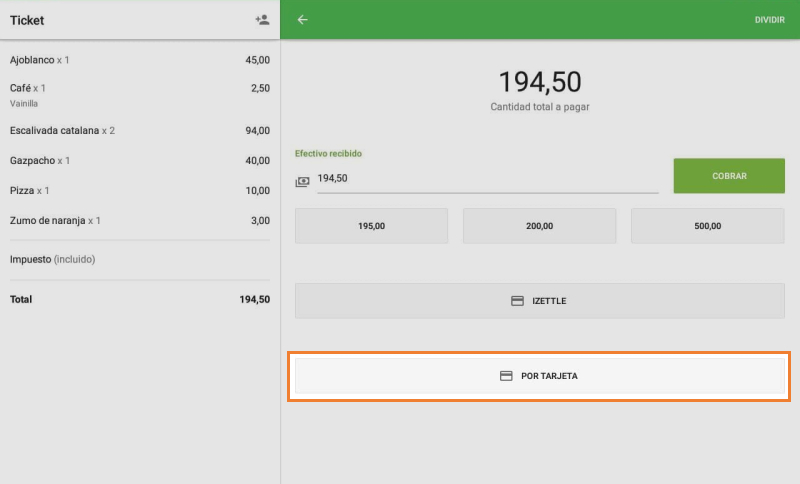Open DIVIDIR to split the payment
Image resolution: width=800 pixels, height=484 pixels.
(769, 20)
